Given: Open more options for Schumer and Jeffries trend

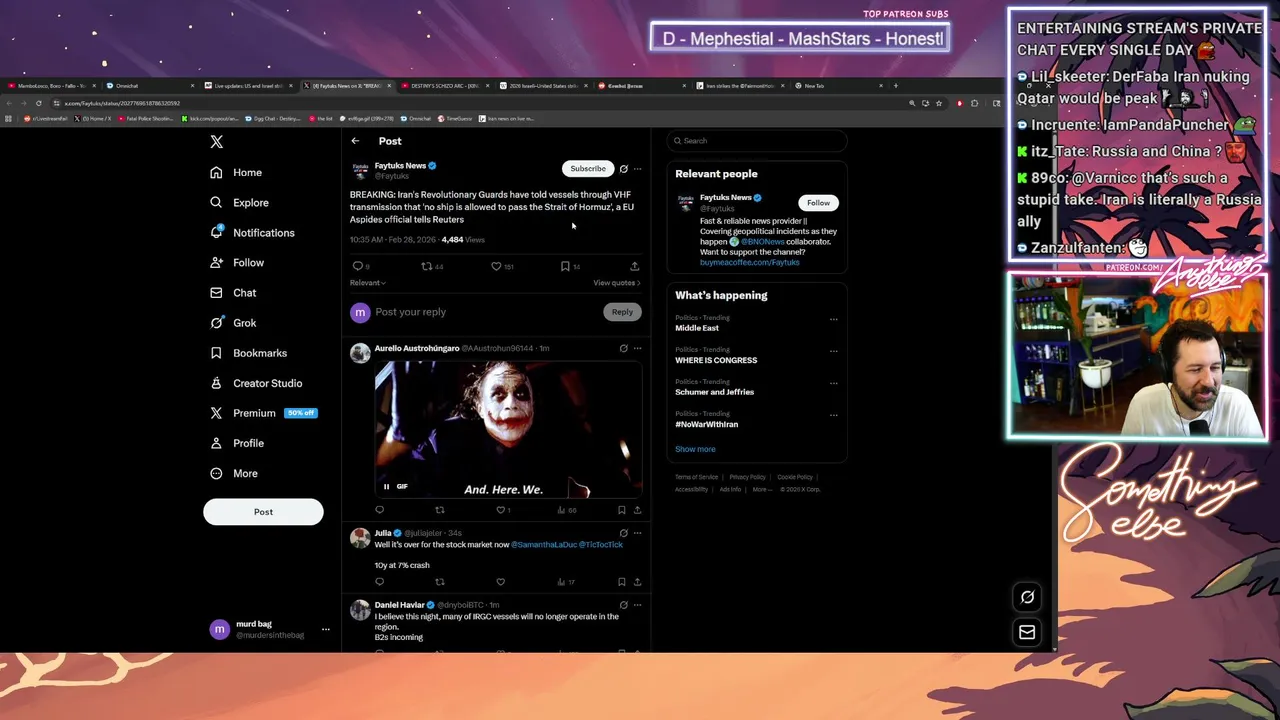Looking at the screenshot, I should [834, 383].
